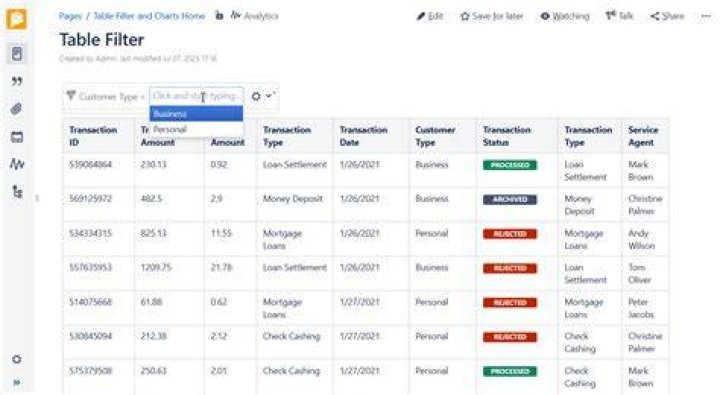This screenshot has height=395, width=720.
Task: Expand the sidebar with double chevron
Action: (x=17, y=382)
